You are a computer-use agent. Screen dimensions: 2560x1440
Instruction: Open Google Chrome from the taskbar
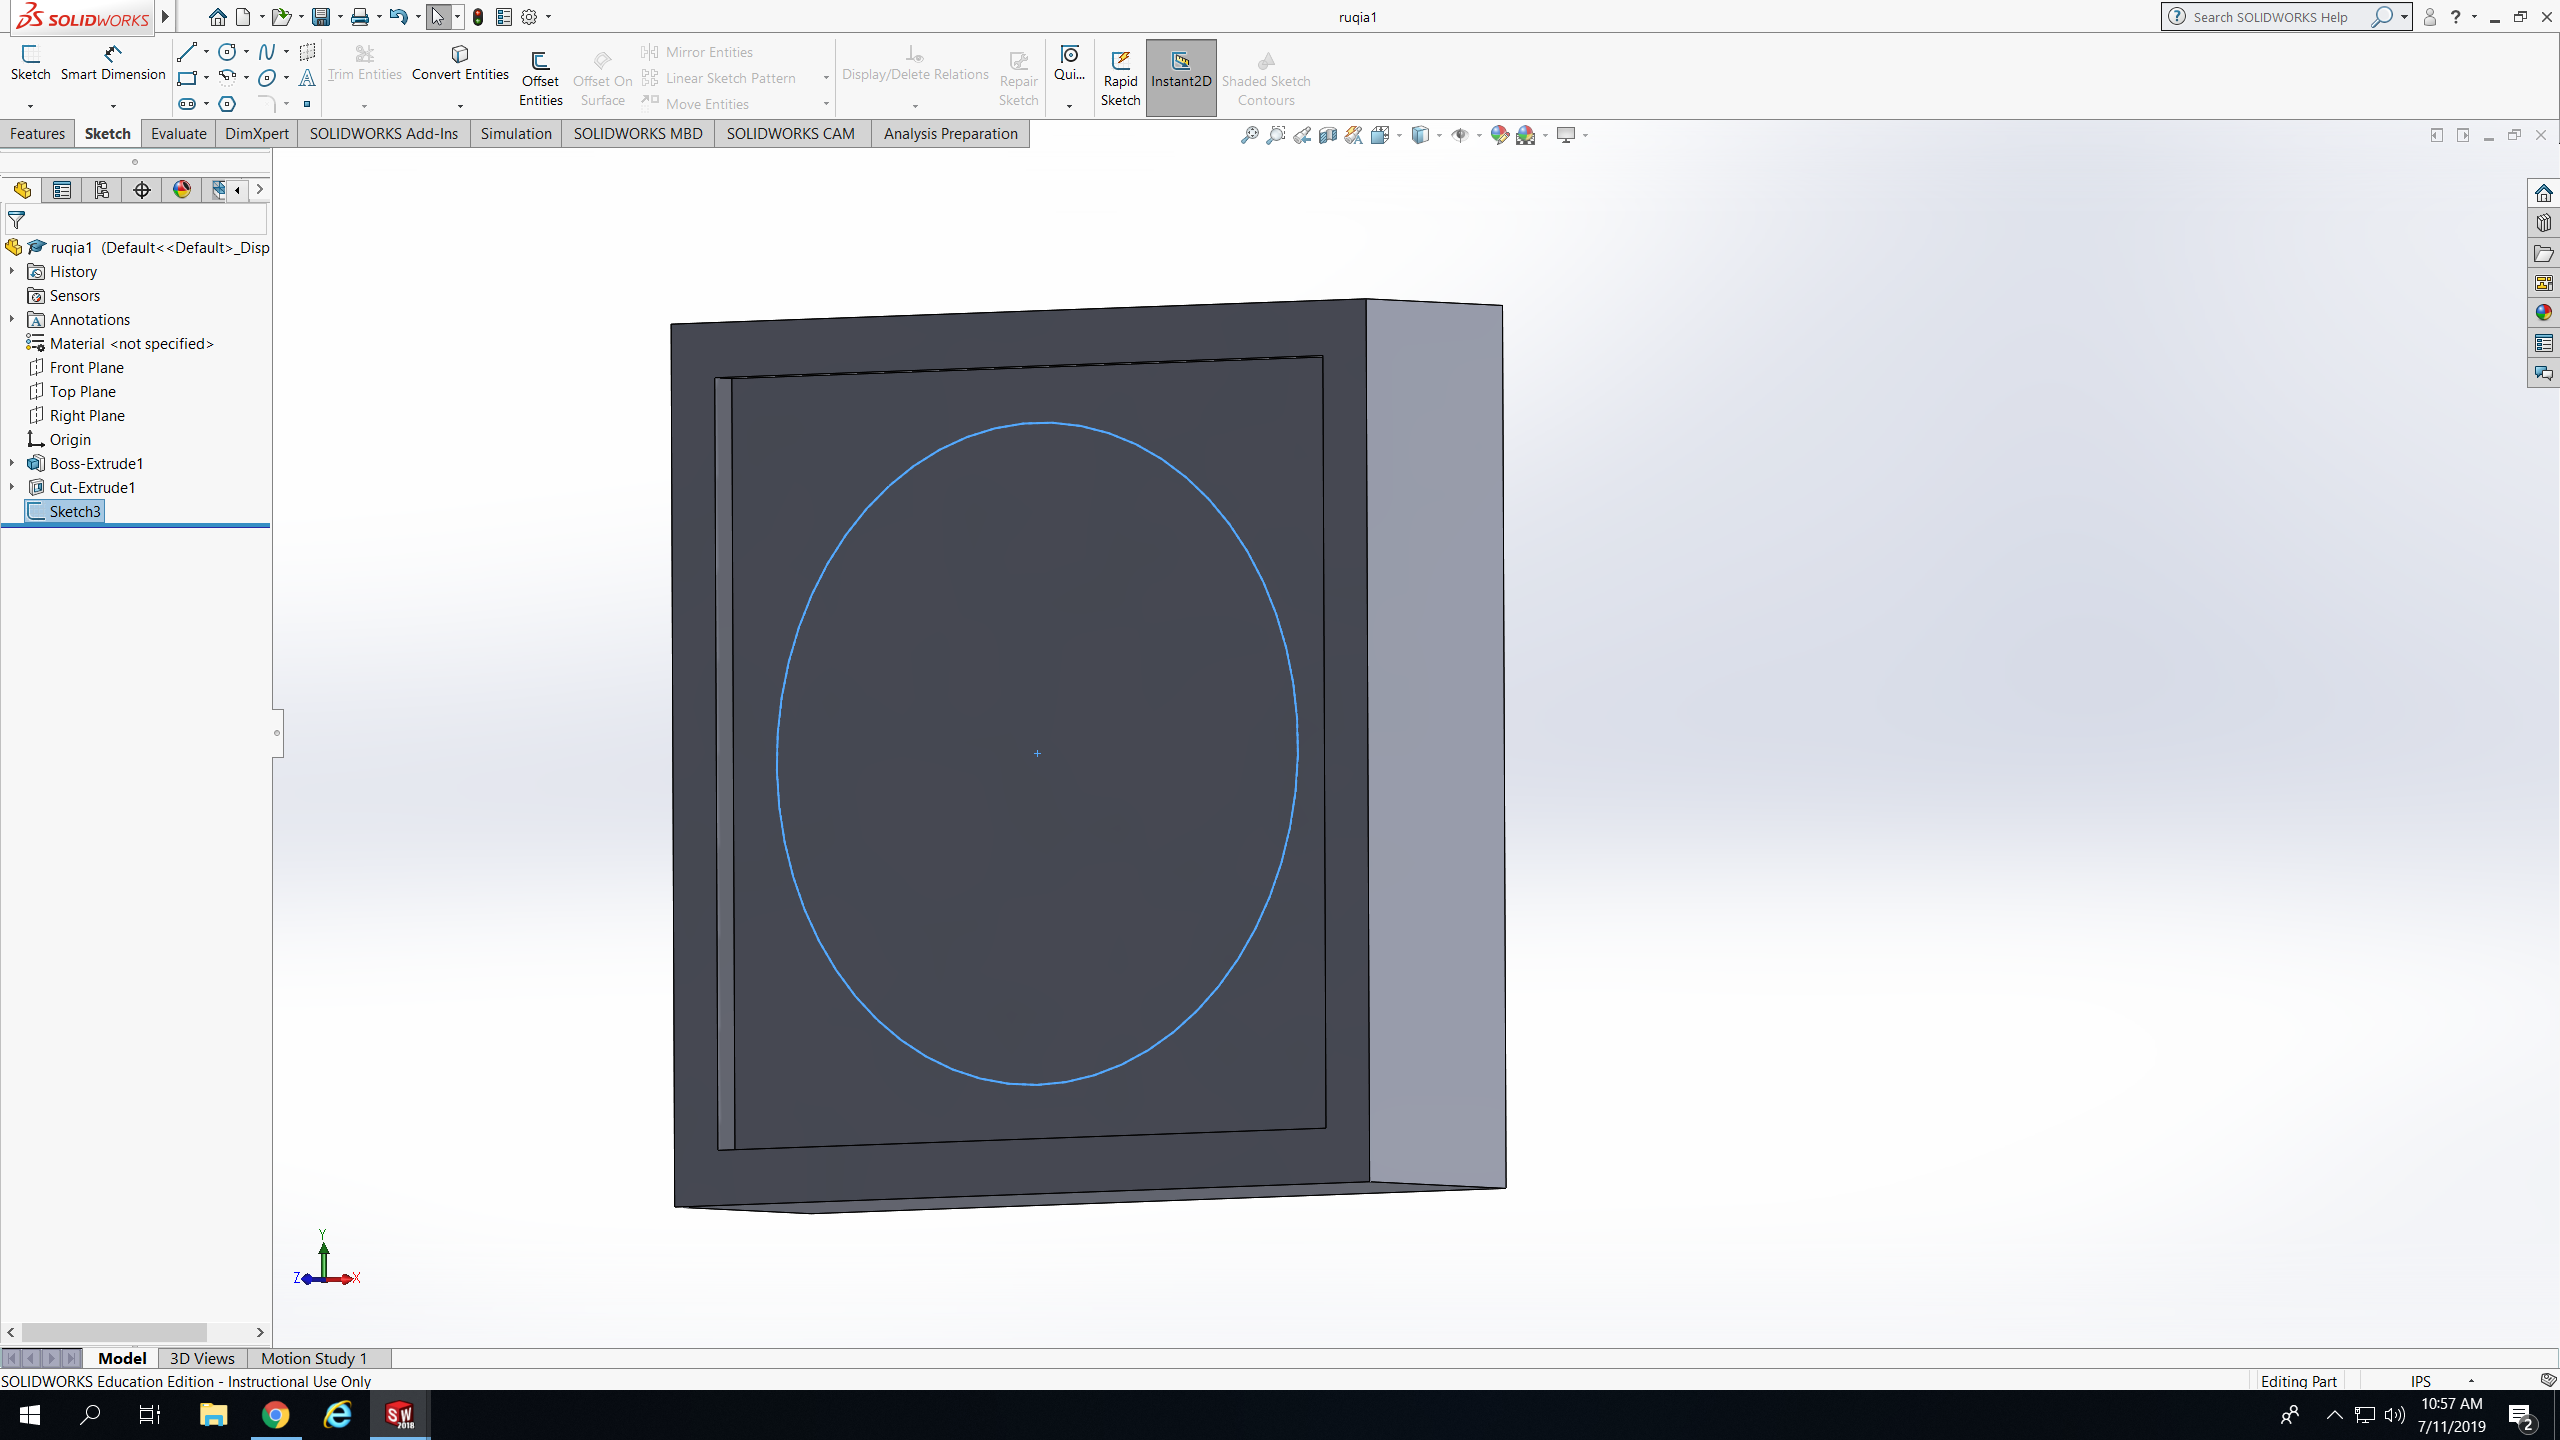point(275,1415)
